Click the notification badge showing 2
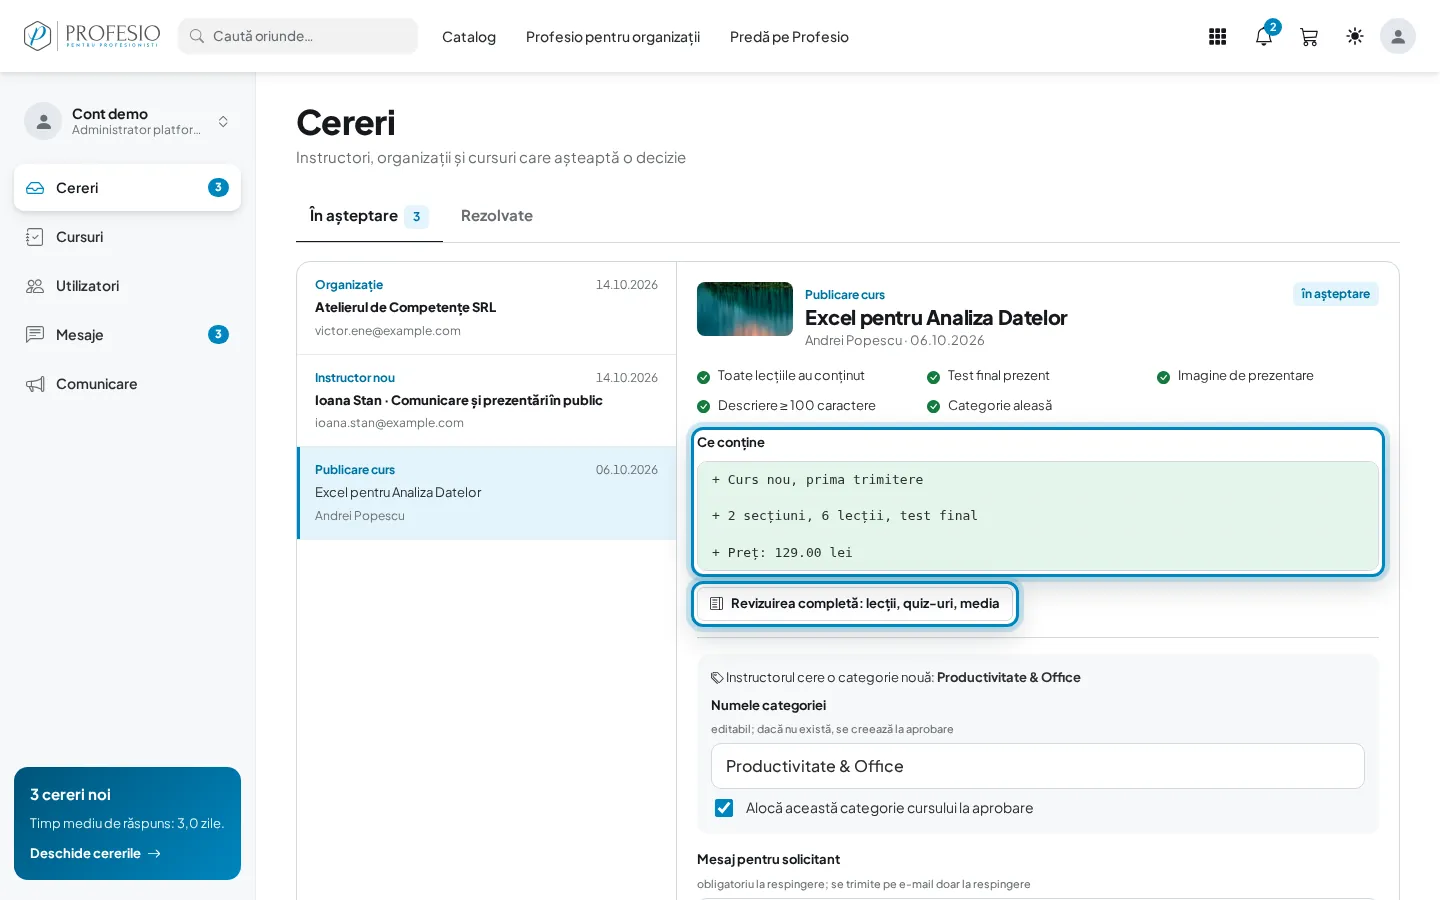This screenshot has height=900, width=1440. coord(1273,27)
